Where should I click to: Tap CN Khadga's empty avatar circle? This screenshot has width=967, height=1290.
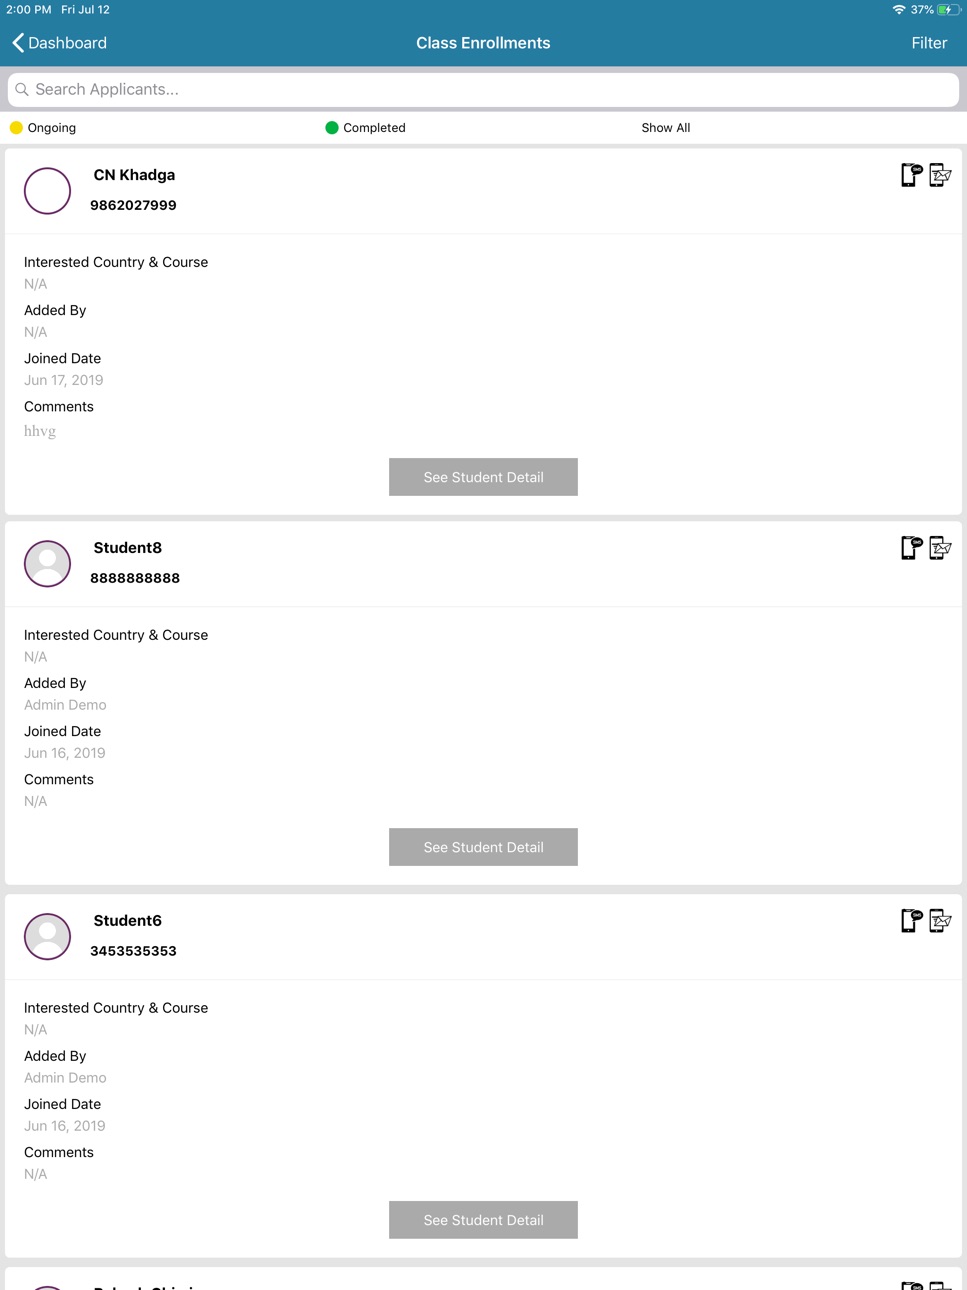point(47,190)
